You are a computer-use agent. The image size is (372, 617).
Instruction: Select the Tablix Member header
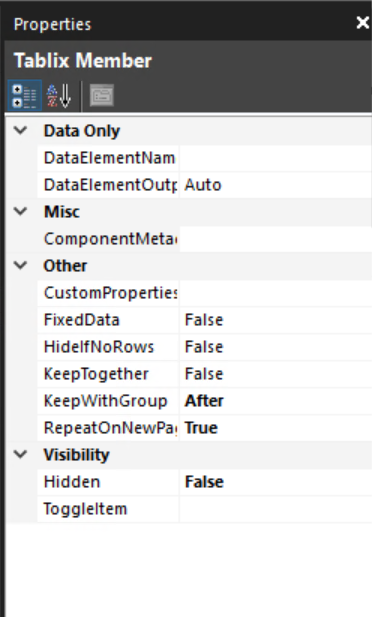click(83, 61)
